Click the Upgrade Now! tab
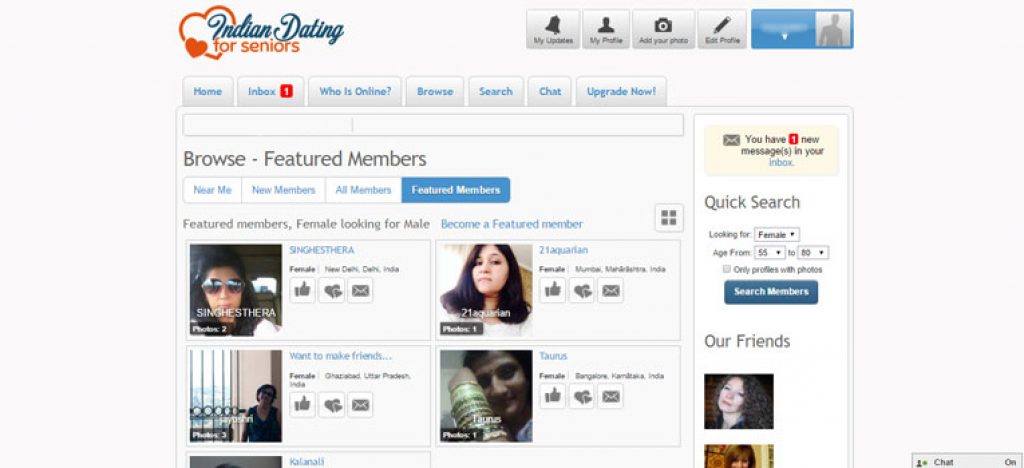The width and height of the screenshot is (1024, 468). pos(621,91)
